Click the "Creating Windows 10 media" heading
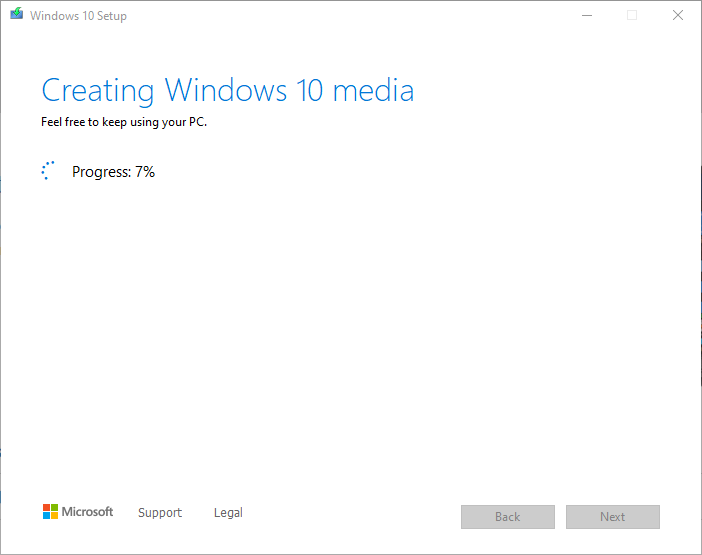The image size is (702, 555). point(227,91)
